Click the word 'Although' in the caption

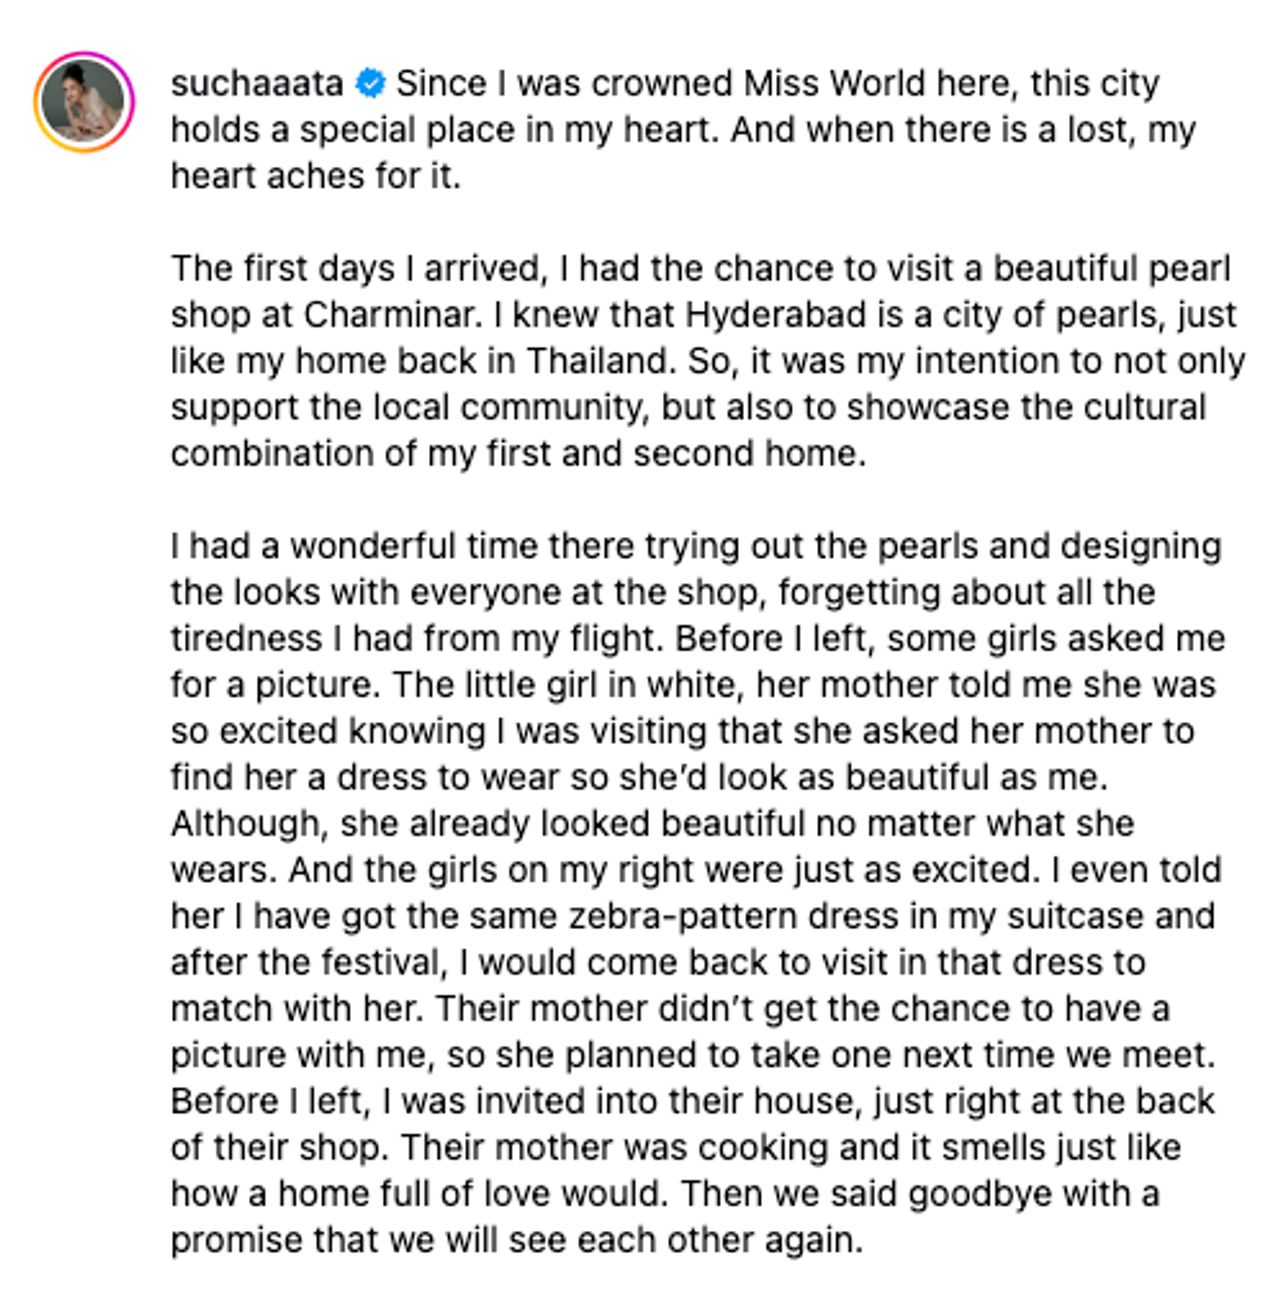tap(249, 823)
